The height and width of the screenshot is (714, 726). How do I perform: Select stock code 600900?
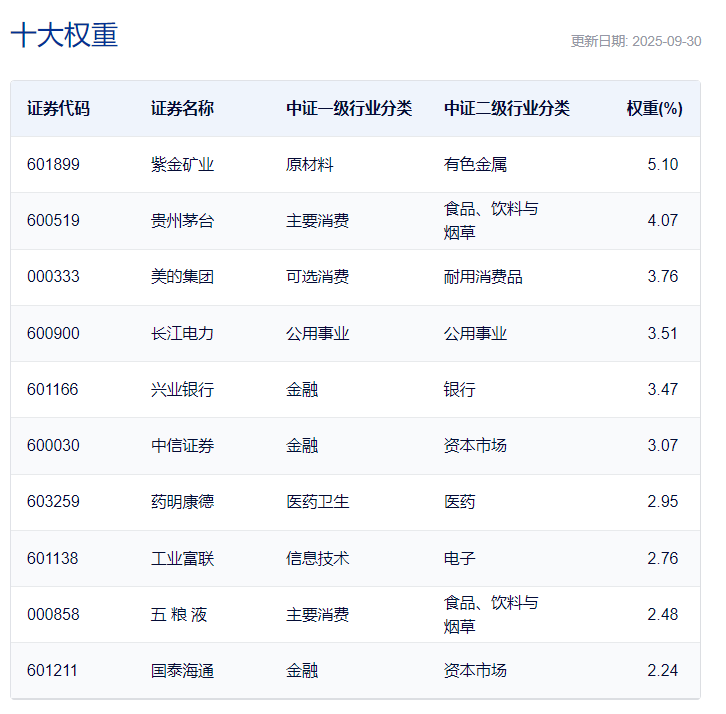click(x=53, y=333)
